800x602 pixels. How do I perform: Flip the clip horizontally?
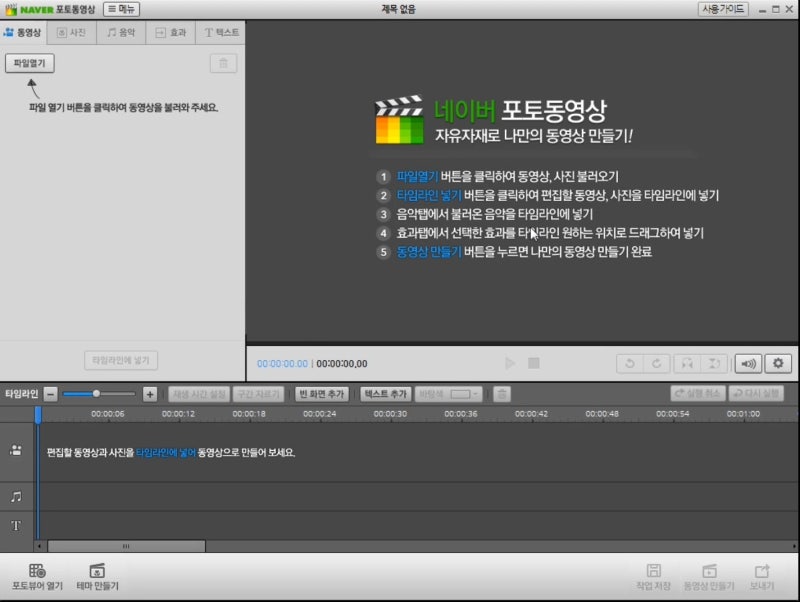click(x=687, y=363)
